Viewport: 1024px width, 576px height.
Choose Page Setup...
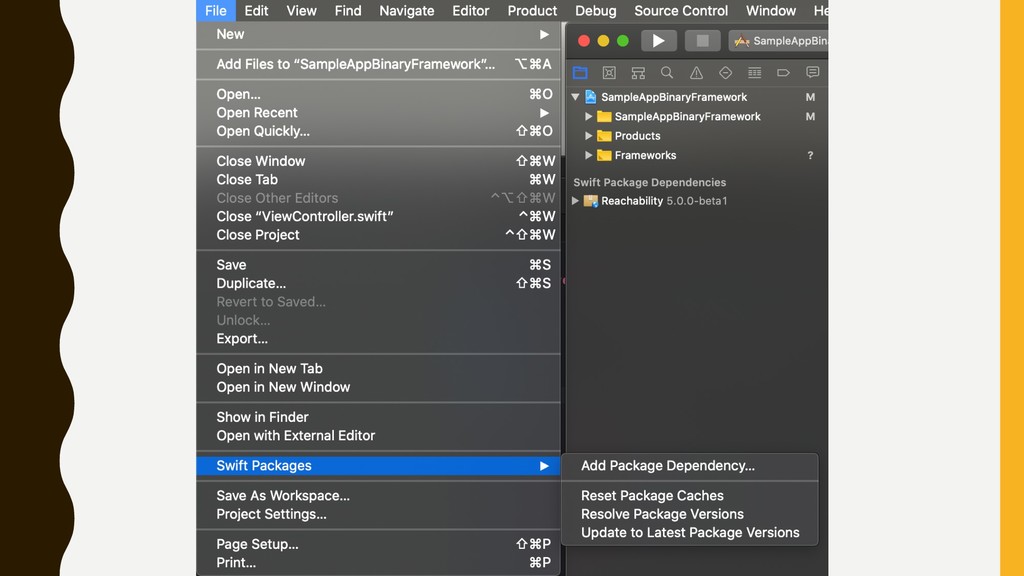[x=379, y=544]
